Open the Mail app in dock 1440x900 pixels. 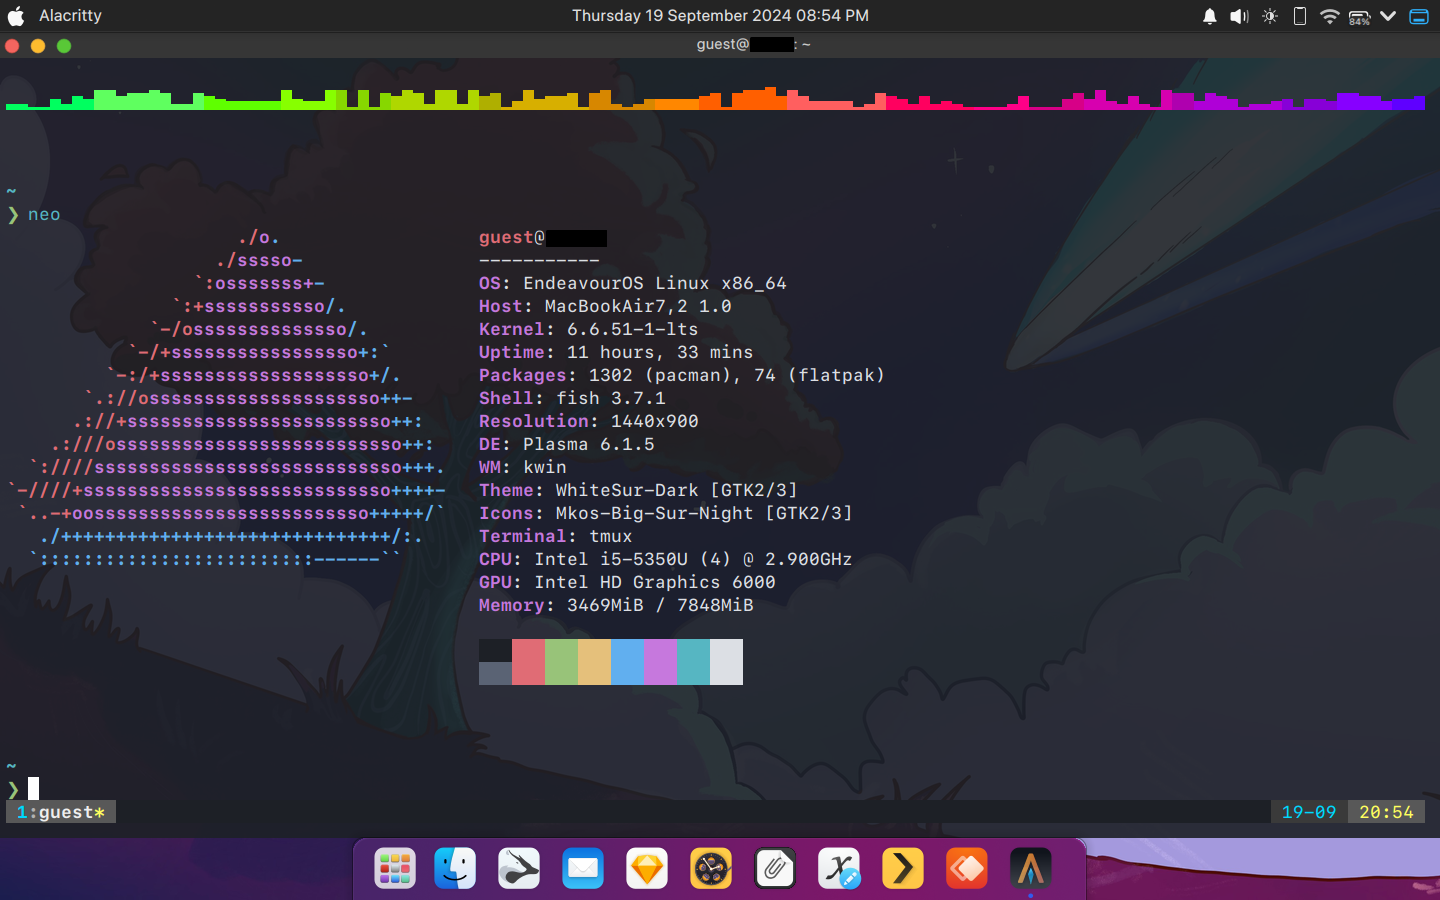pyautogui.click(x=583, y=869)
